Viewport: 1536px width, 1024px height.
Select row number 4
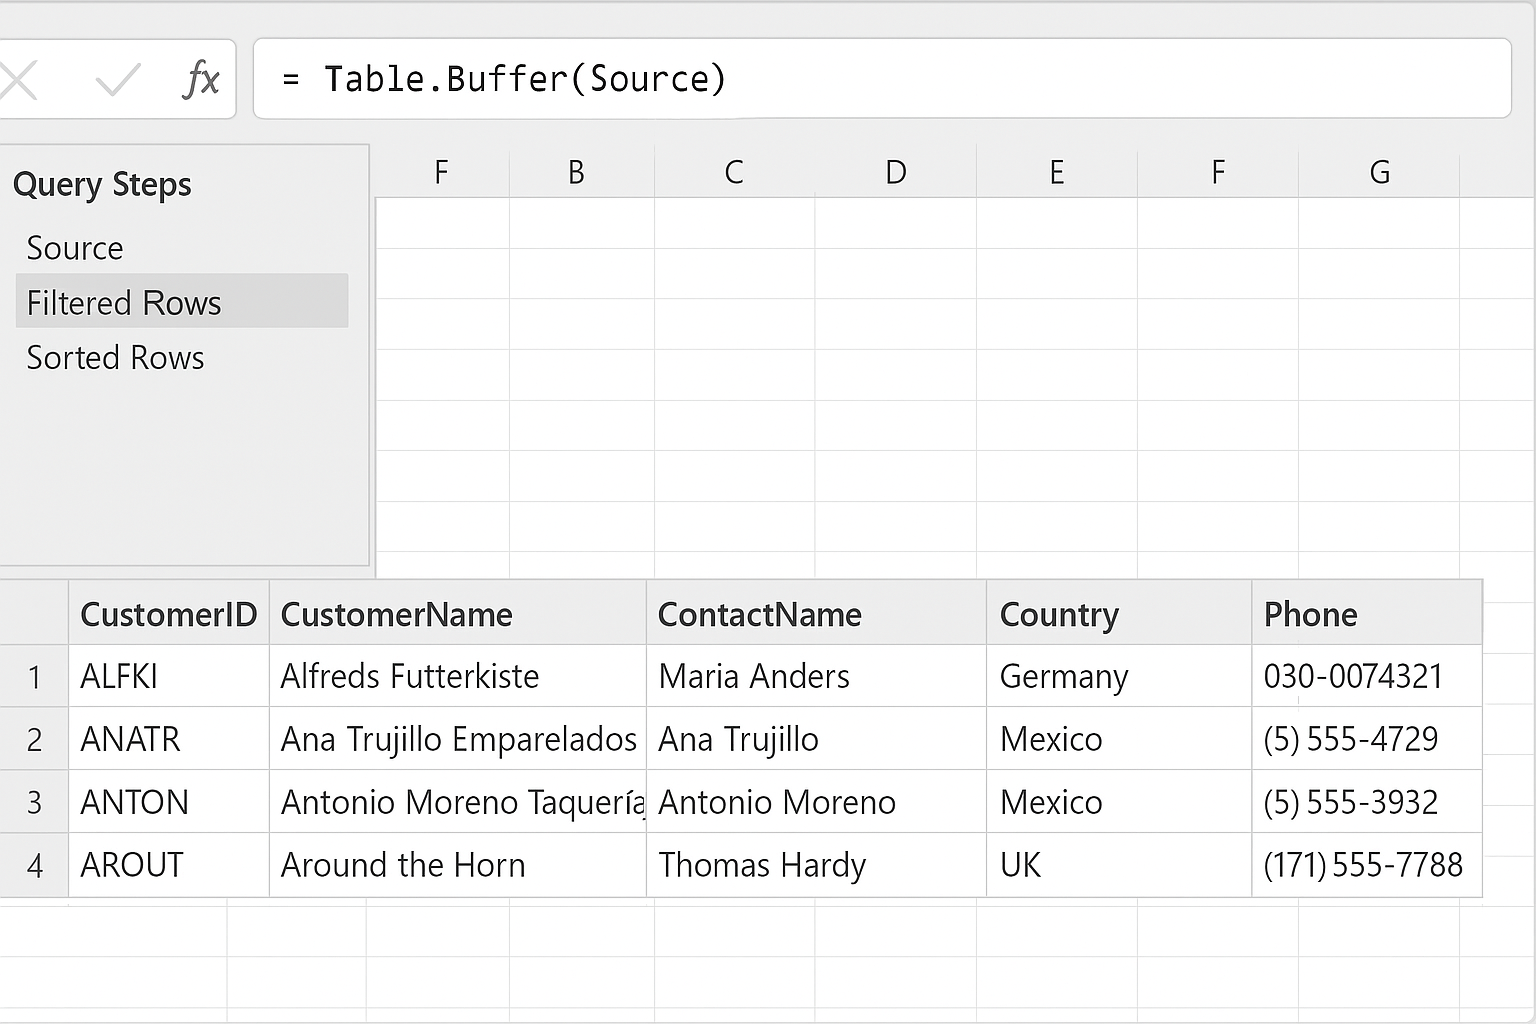tap(34, 865)
